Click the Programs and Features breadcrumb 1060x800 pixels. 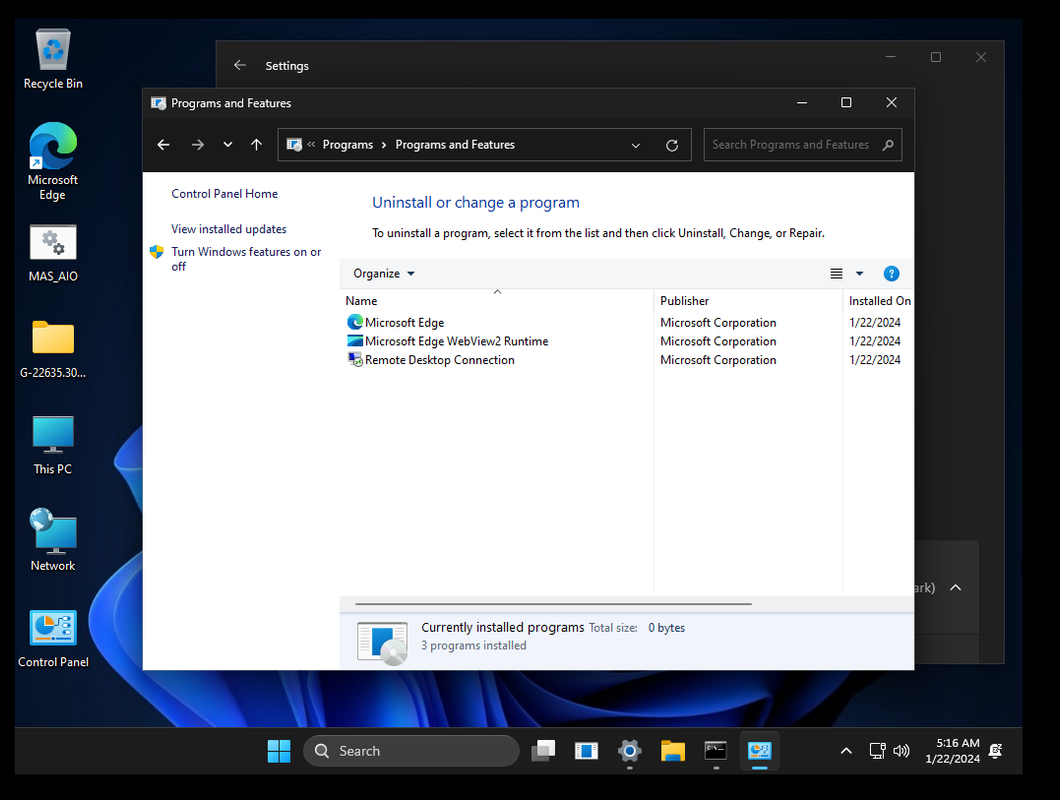[x=455, y=145]
